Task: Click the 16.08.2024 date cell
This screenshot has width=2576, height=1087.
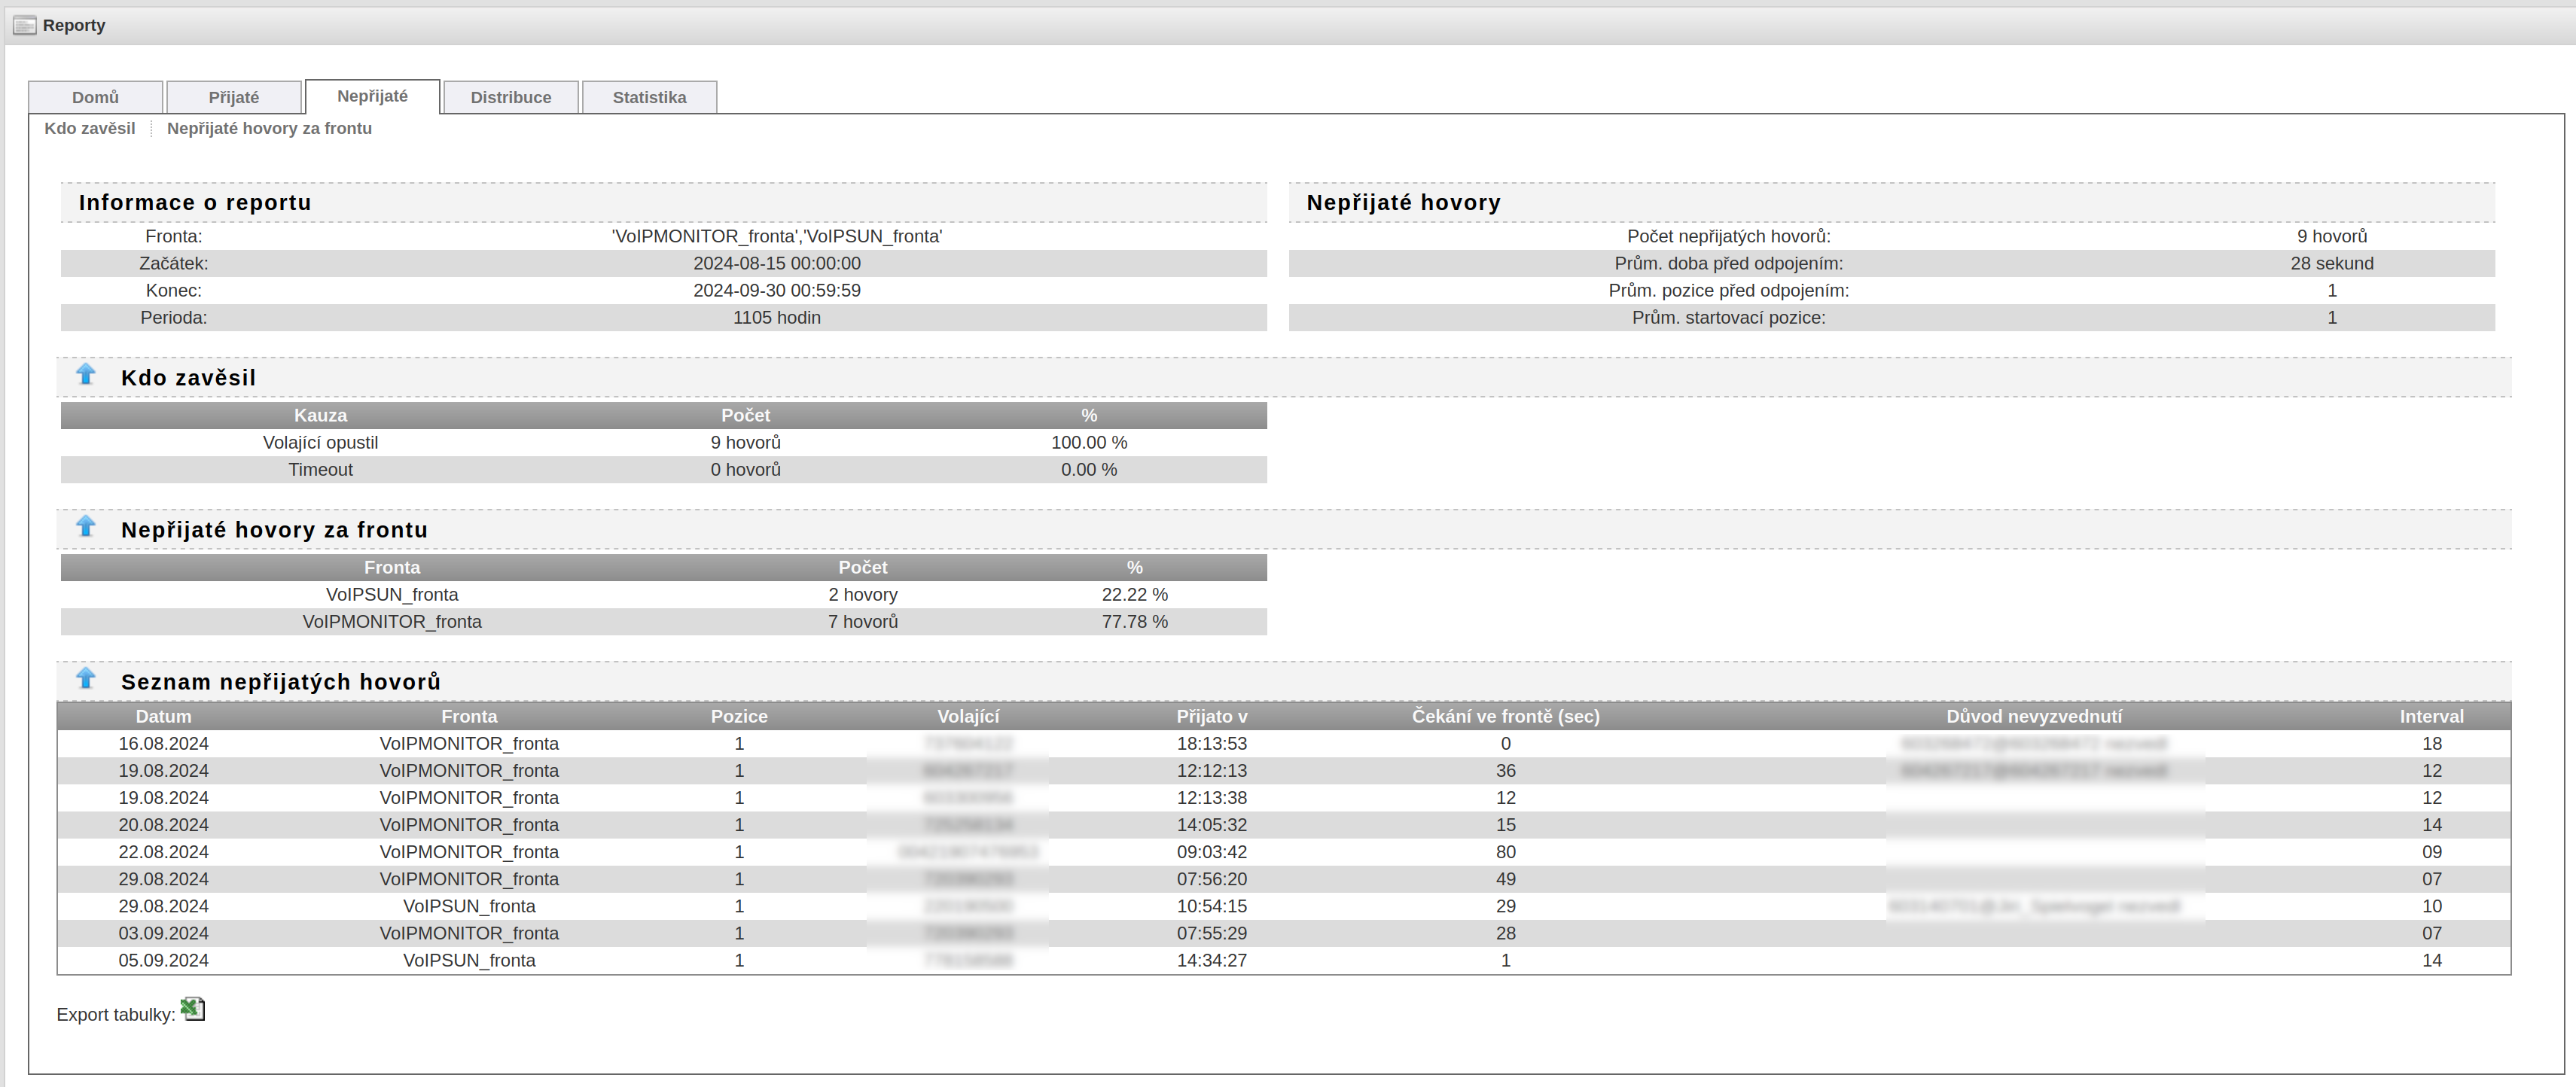Action: point(164,743)
